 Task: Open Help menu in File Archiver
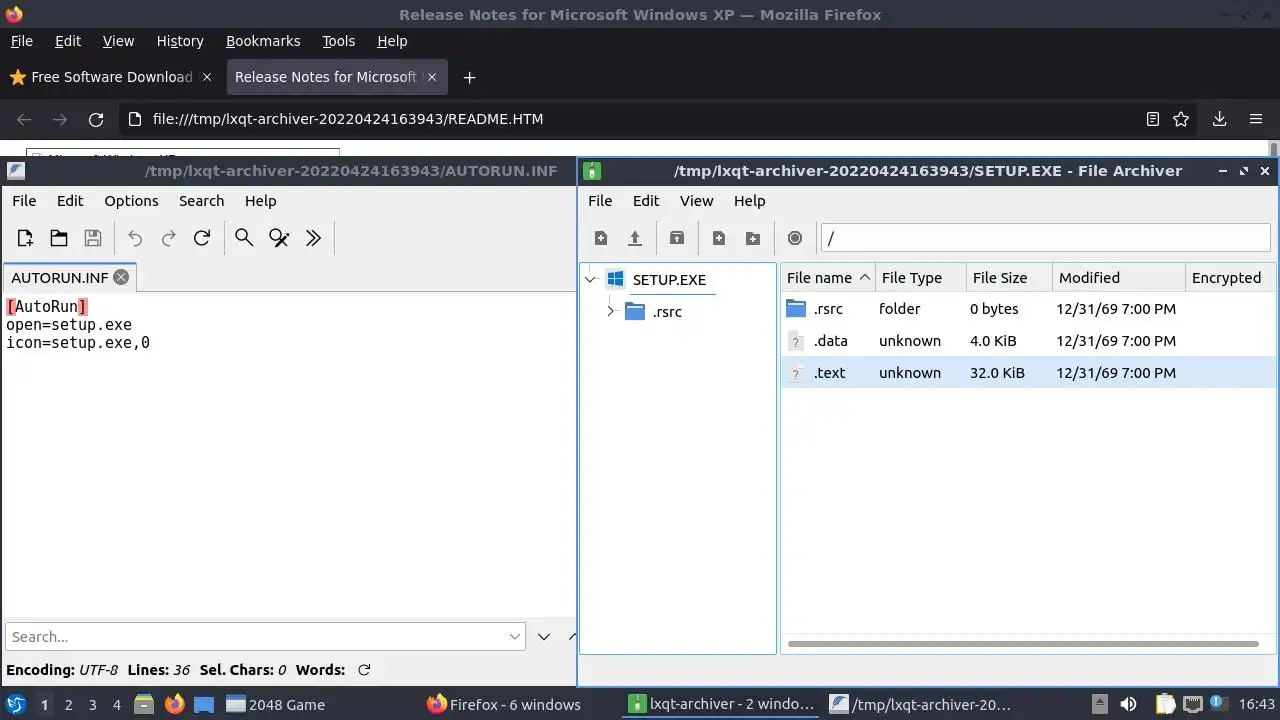click(749, 200)
